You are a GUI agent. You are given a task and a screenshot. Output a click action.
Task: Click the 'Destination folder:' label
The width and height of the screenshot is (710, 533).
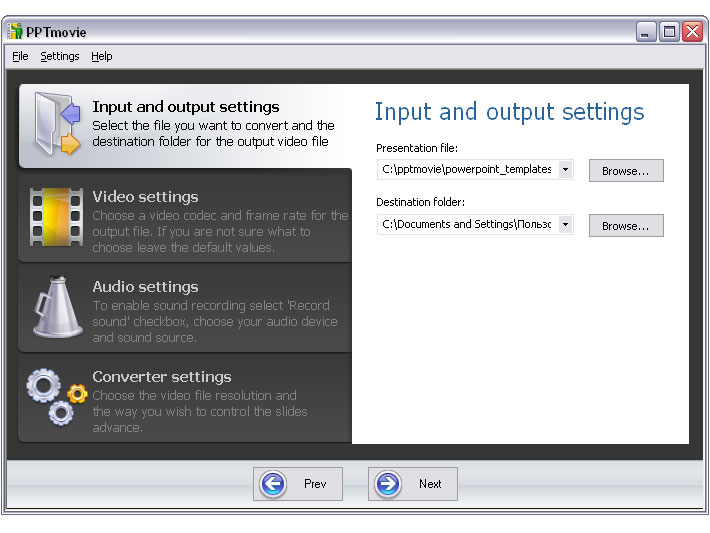click(x=421, y=202)
